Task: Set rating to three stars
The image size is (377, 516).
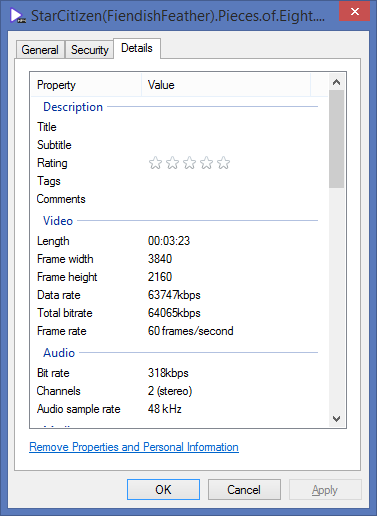Action: (x=189, y=163)
